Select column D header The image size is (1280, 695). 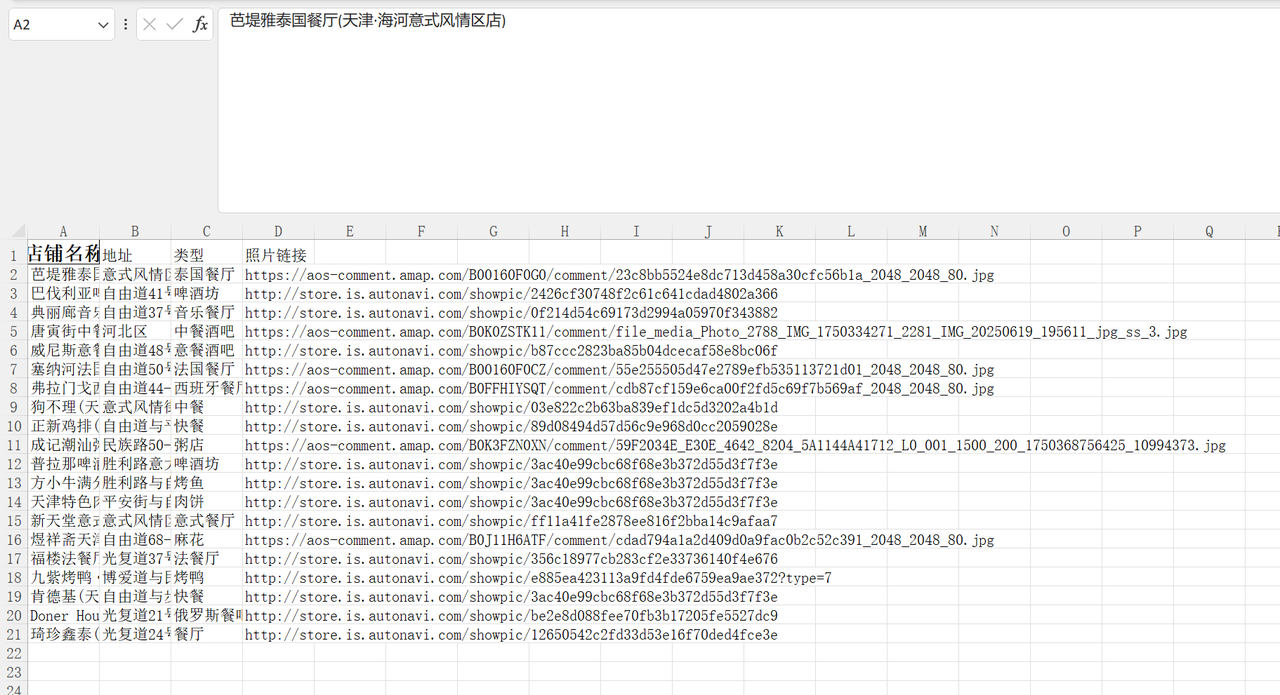pos(278,232)
